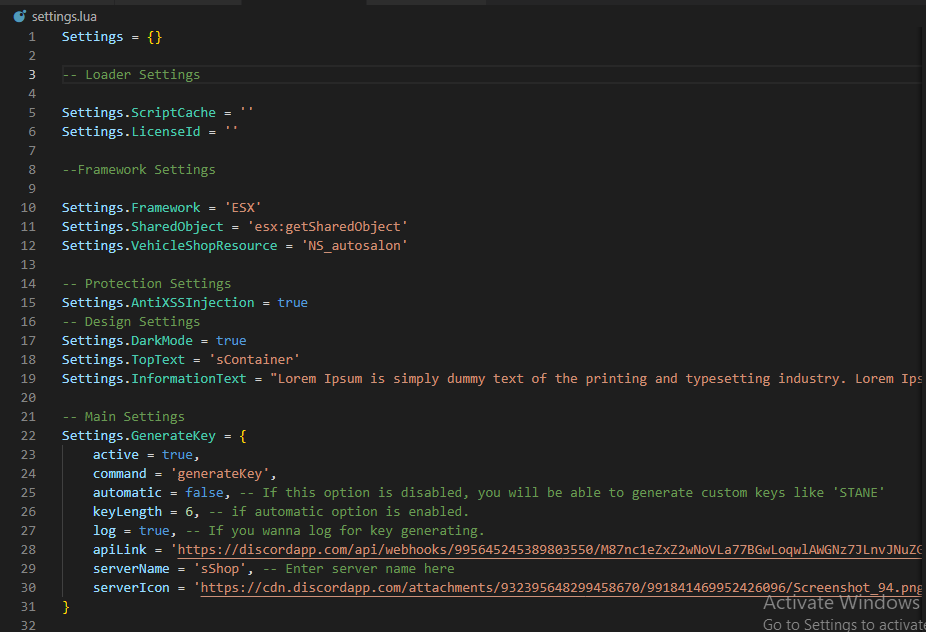Click the false value after automatic
Screen dimensions: 926x632
point(204,492)
